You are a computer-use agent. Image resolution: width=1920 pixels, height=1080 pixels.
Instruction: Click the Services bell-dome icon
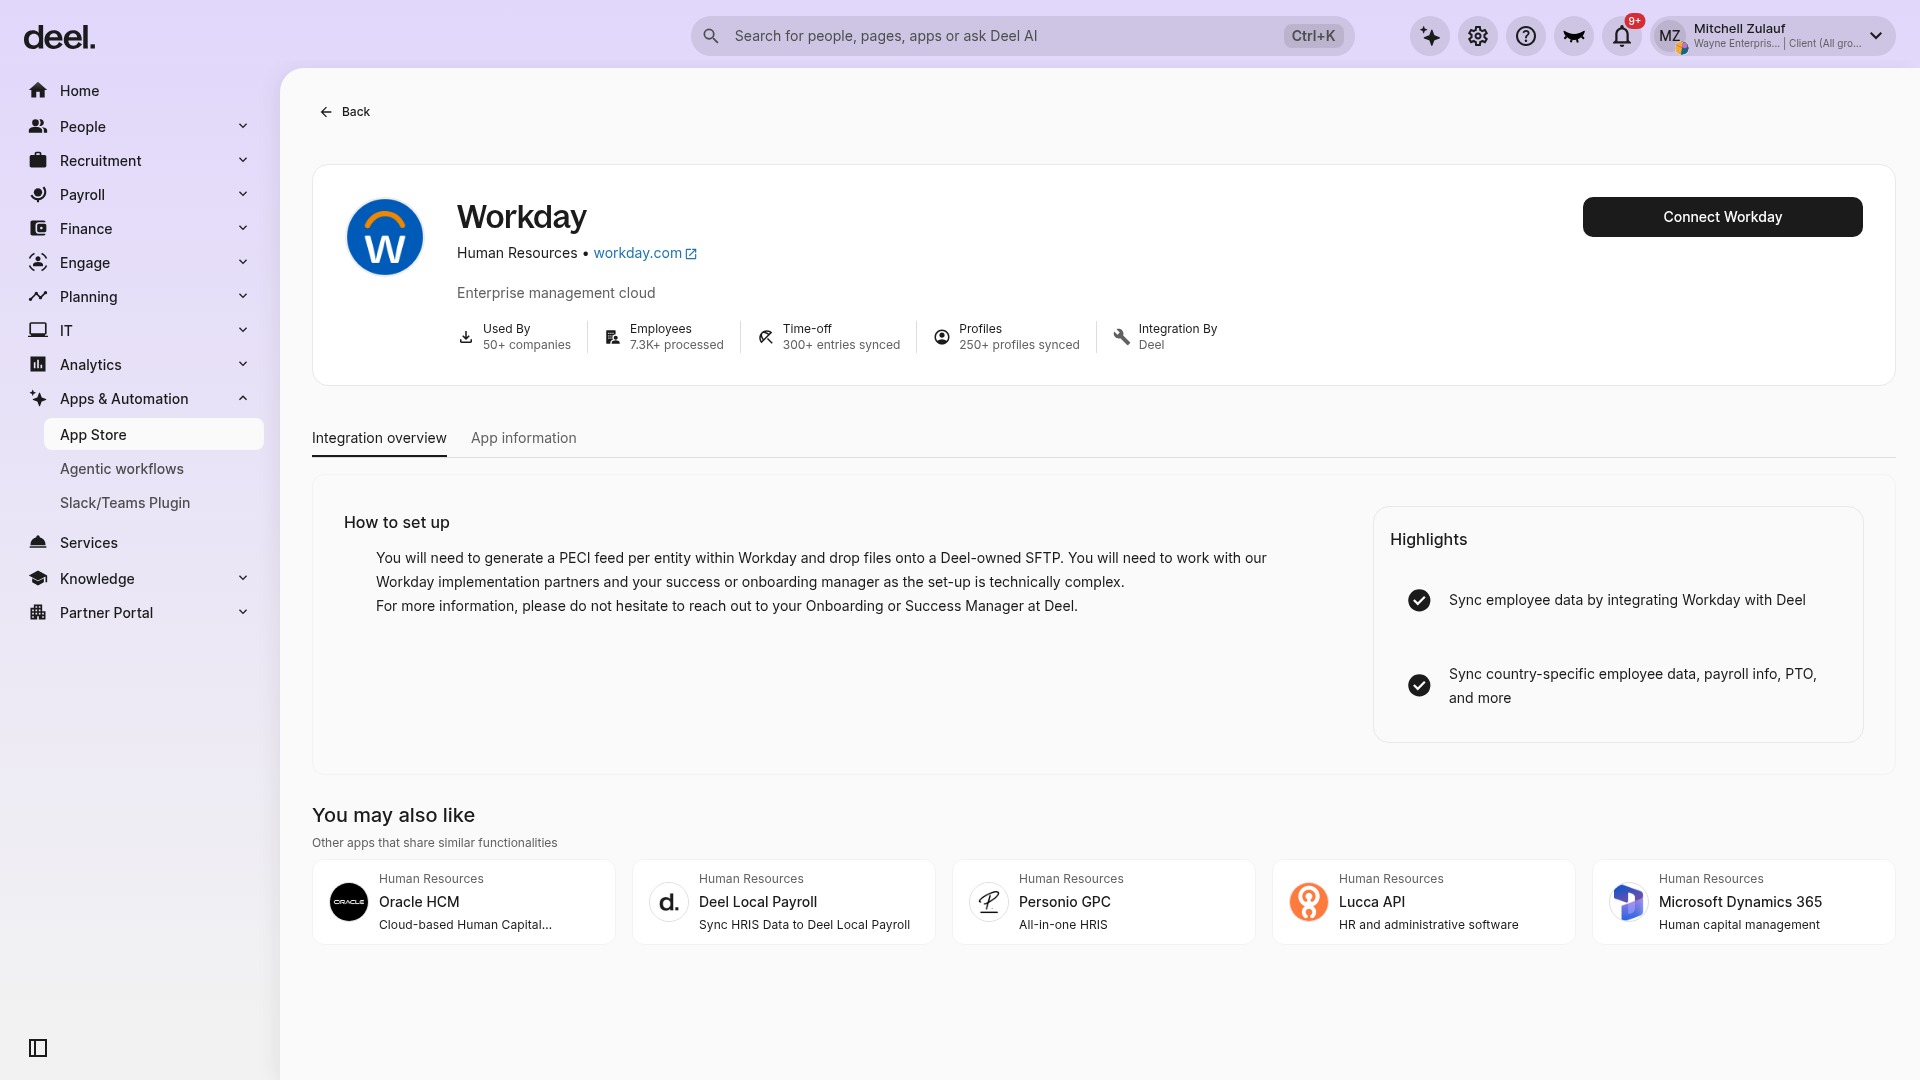click(38, 543)
